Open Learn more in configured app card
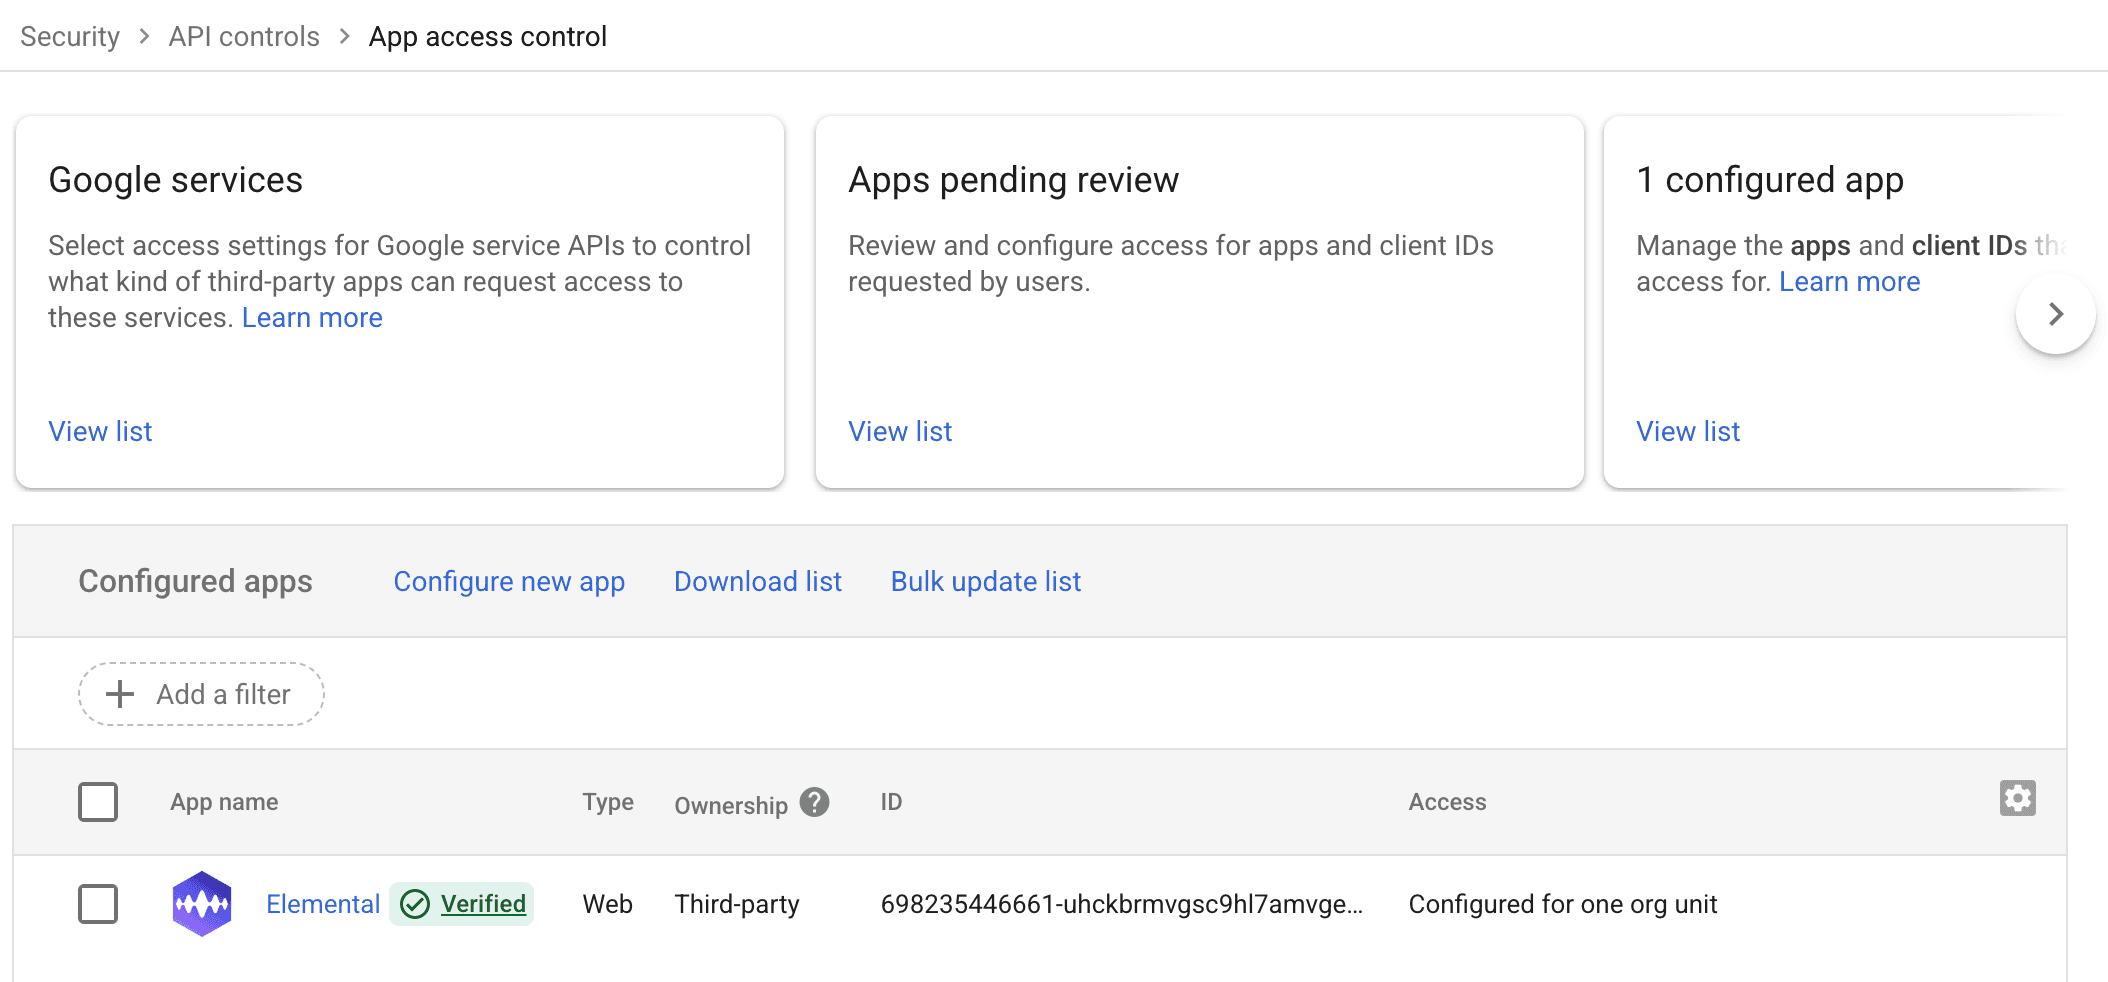Image resolution: width=2108 pixels, height=982 pixels. (1850, 282)
